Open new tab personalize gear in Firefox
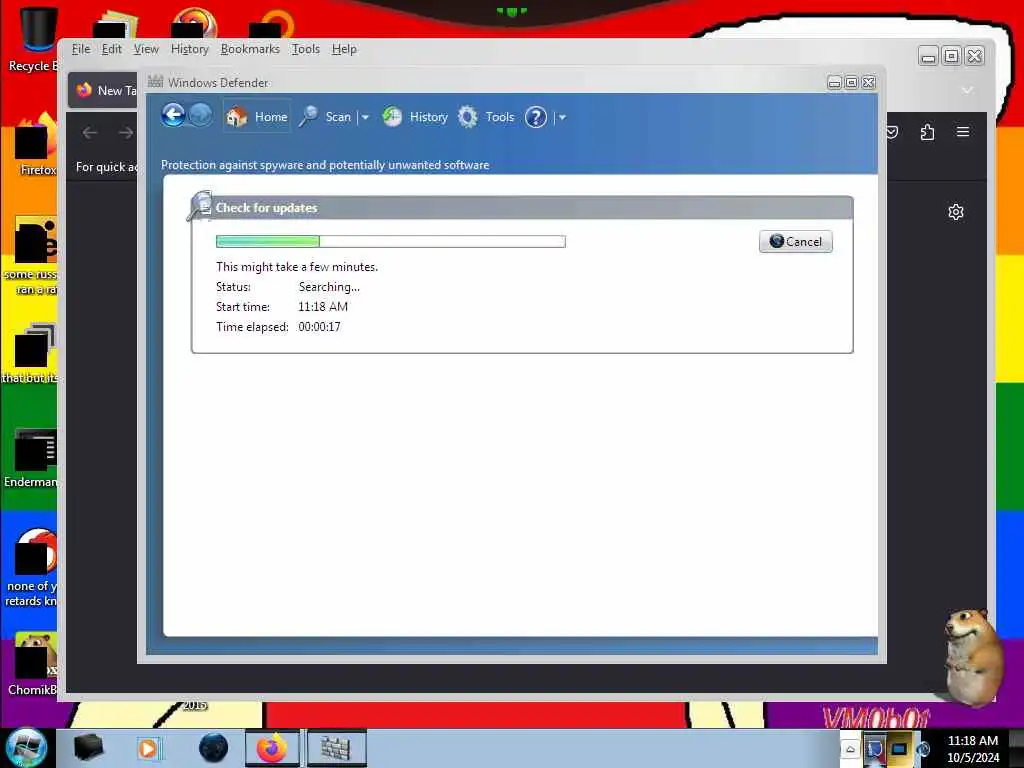 click(x=956, y=212)
